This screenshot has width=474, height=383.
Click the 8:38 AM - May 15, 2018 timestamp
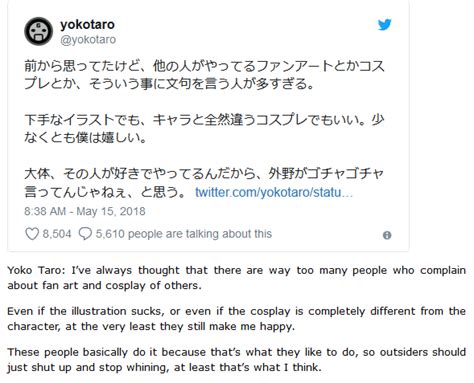point(85,211)
